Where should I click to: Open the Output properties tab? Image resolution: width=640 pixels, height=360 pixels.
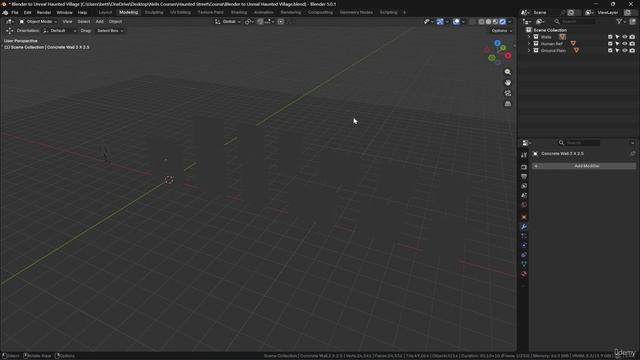(x=524, y=176)
